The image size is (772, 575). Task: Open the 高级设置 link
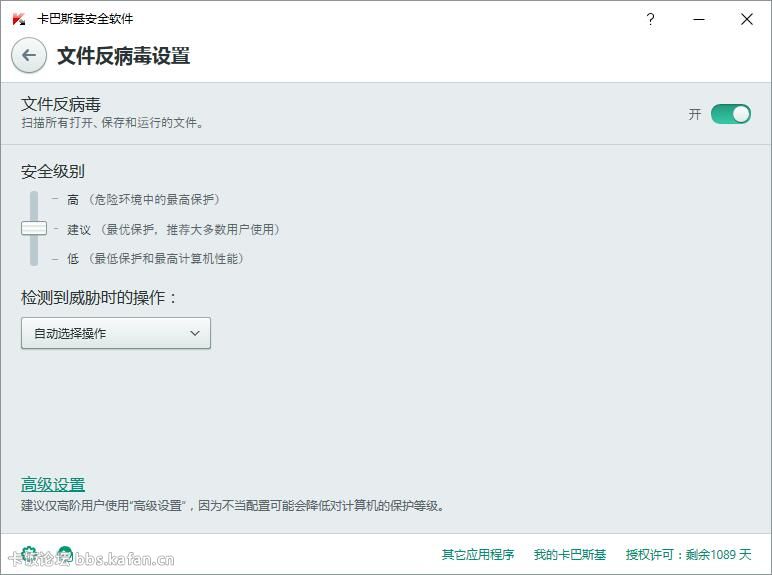tap(53, 484)
